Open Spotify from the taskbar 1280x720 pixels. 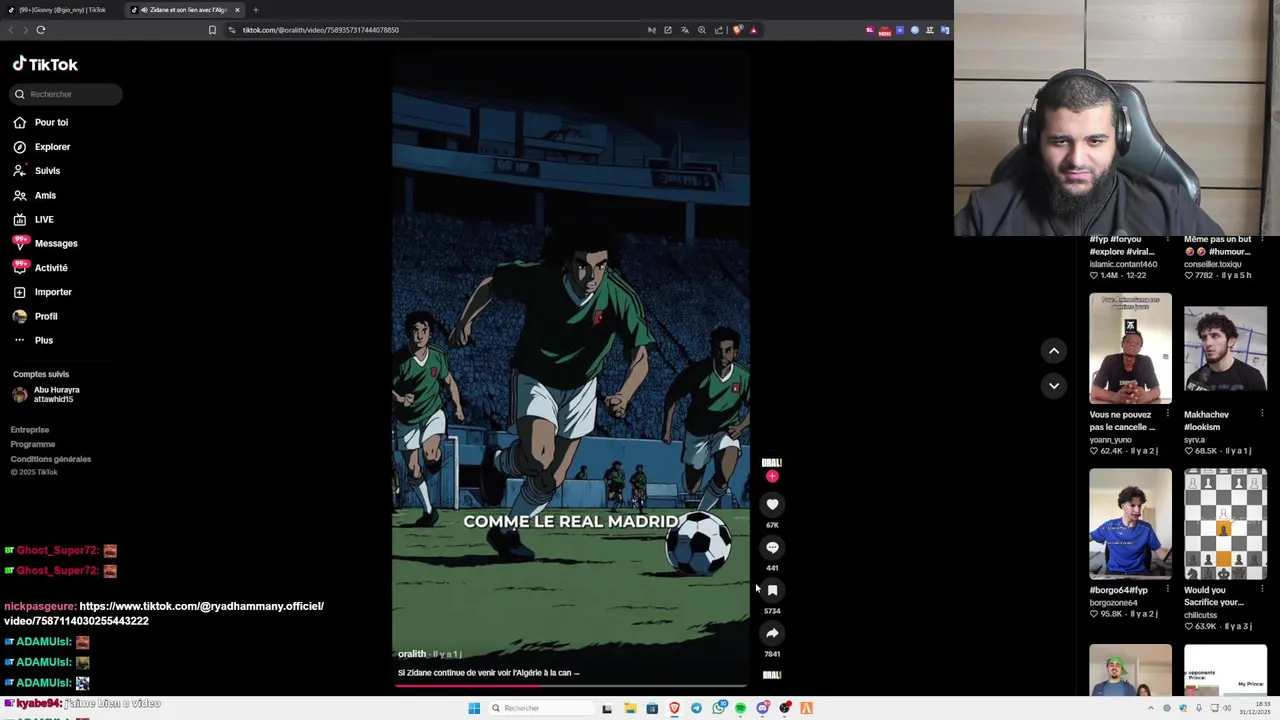click(741, 708)
